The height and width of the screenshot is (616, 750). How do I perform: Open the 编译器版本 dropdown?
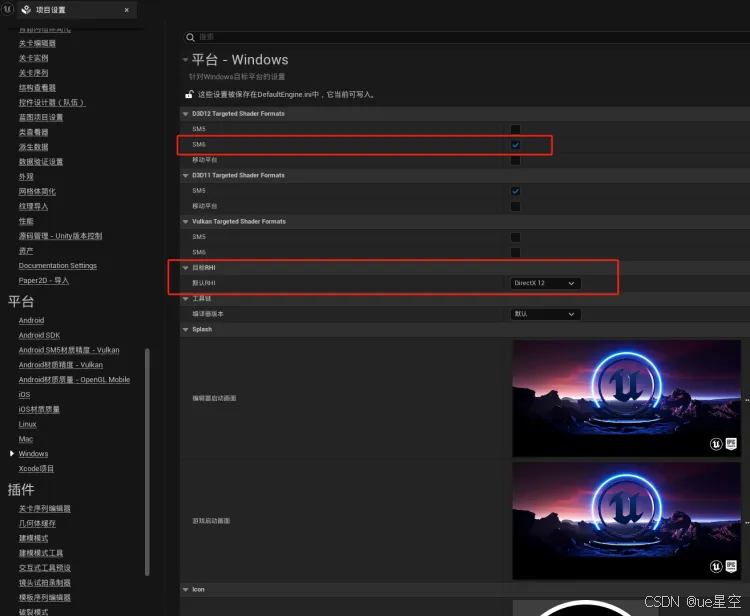click(545, 314)
